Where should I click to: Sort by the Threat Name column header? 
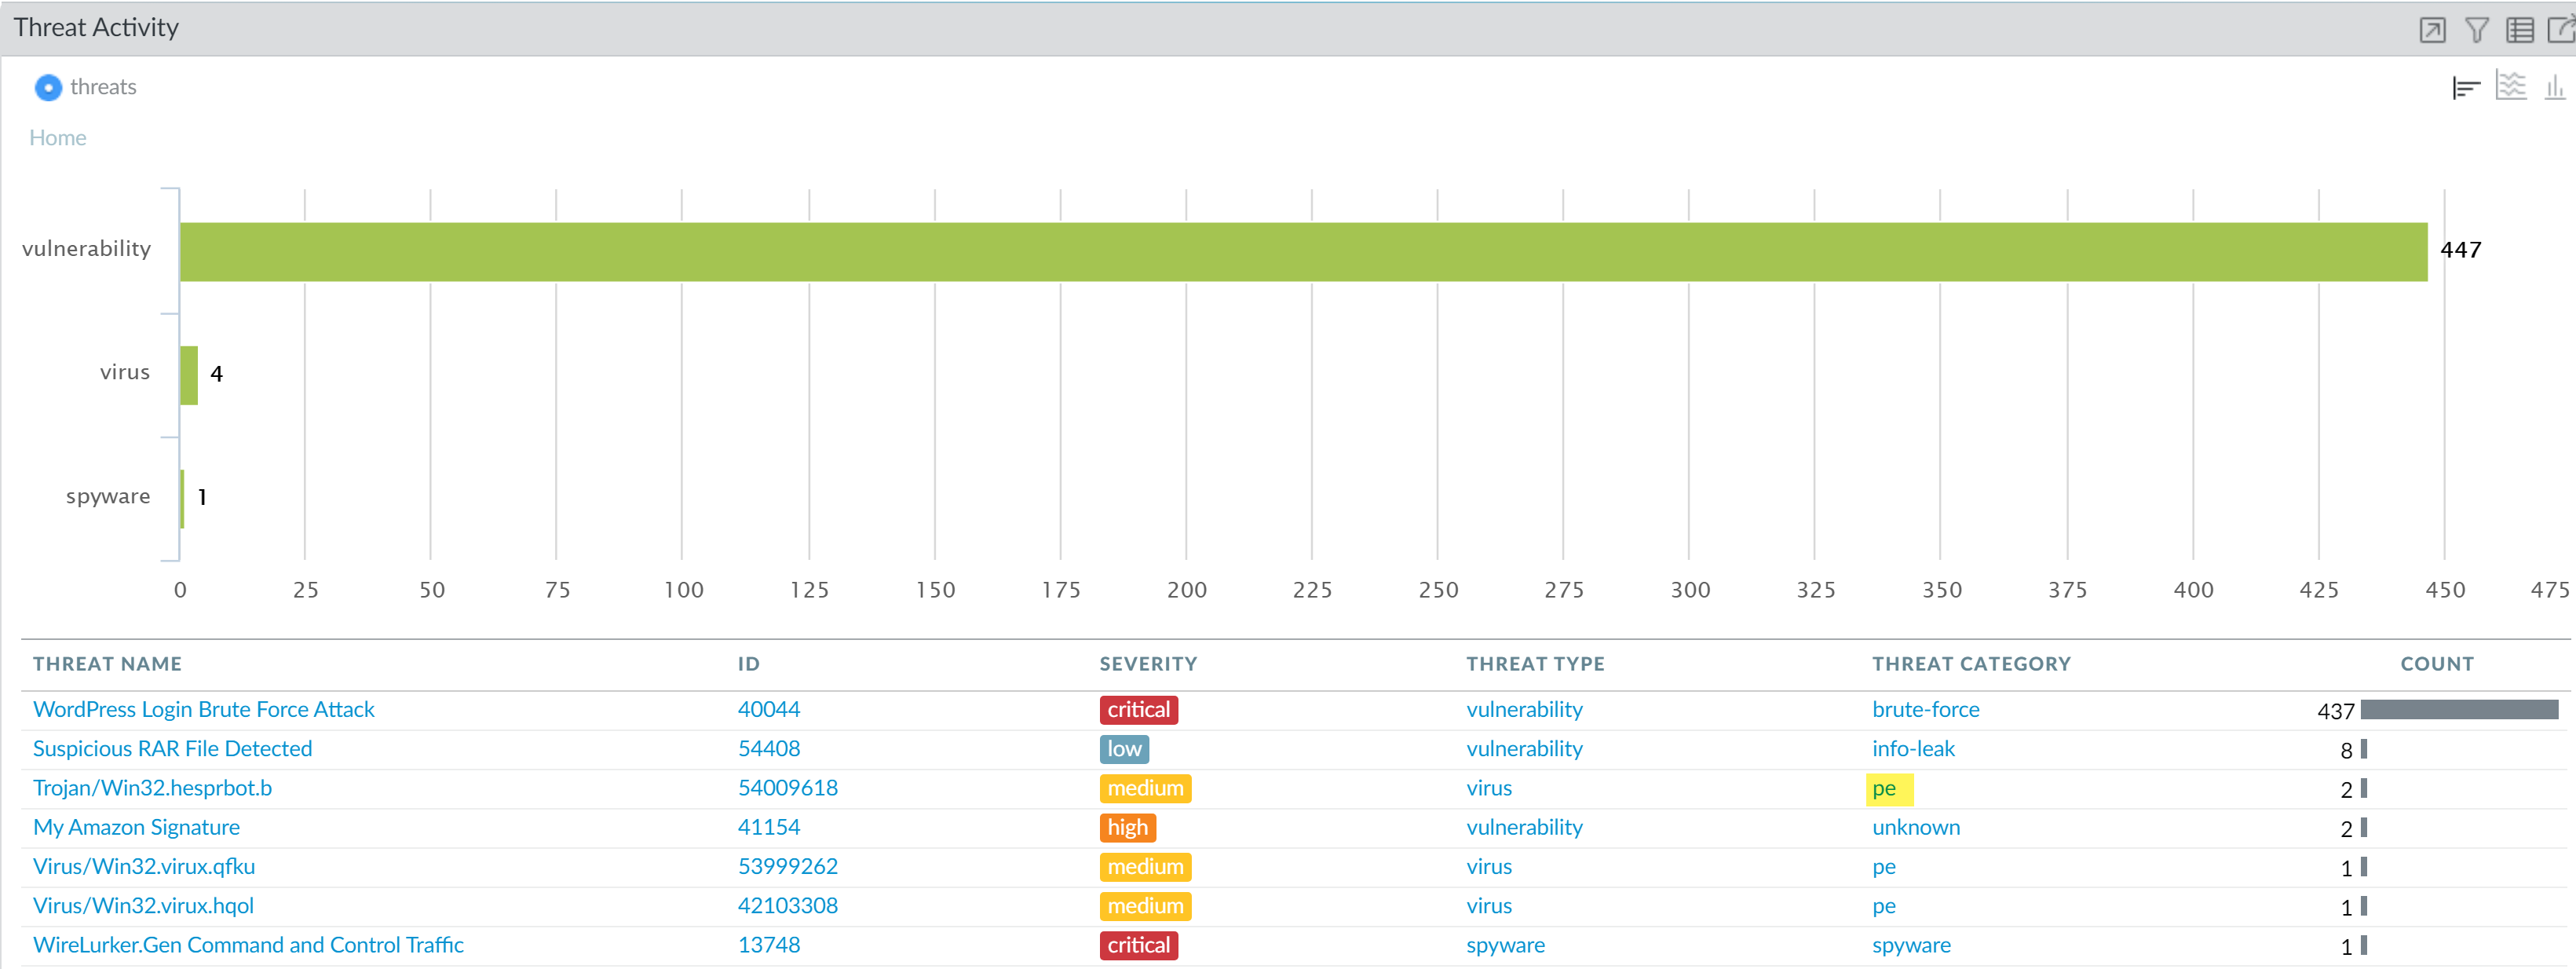click(107, 664)
